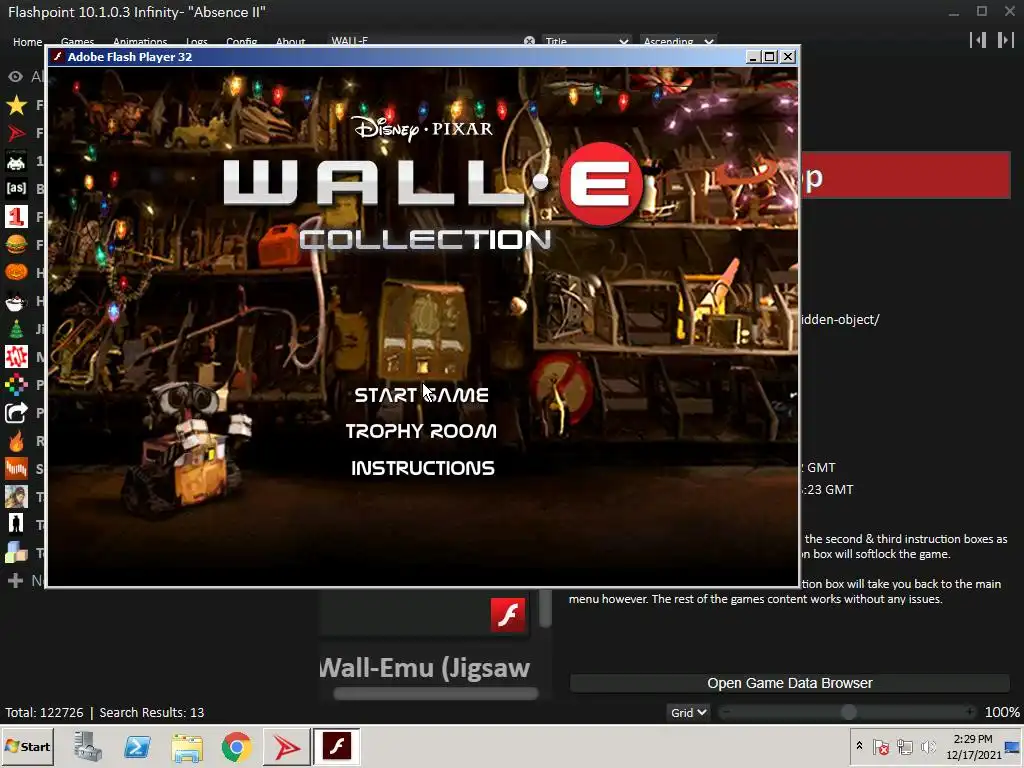
Task: Click the Total: 122726 status text
Action: coord(44,712)
